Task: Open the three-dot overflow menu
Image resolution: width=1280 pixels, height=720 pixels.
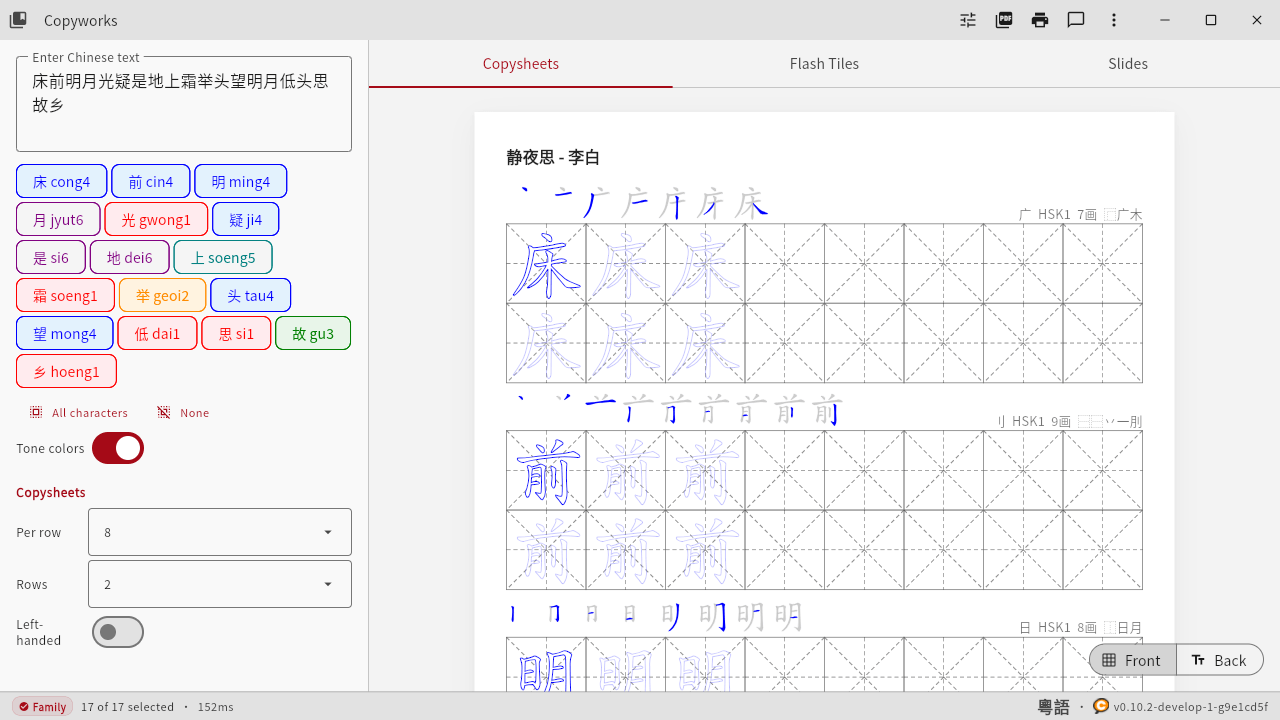Action: pyautogui.click(x=1112, y=19)
